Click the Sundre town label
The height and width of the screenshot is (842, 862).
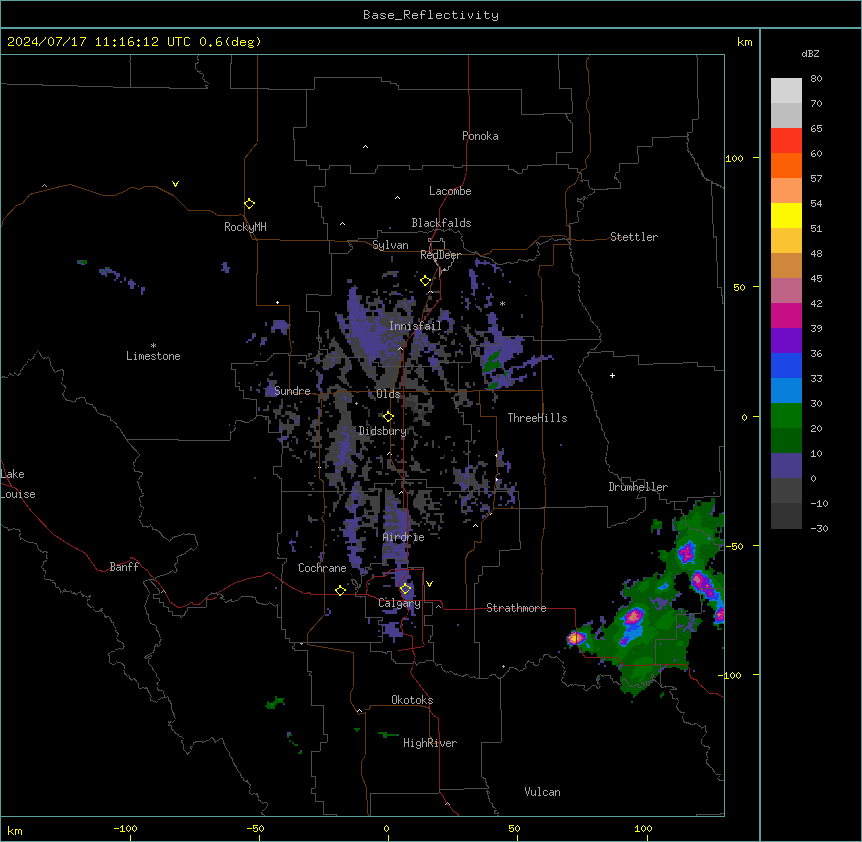(292, 391)
